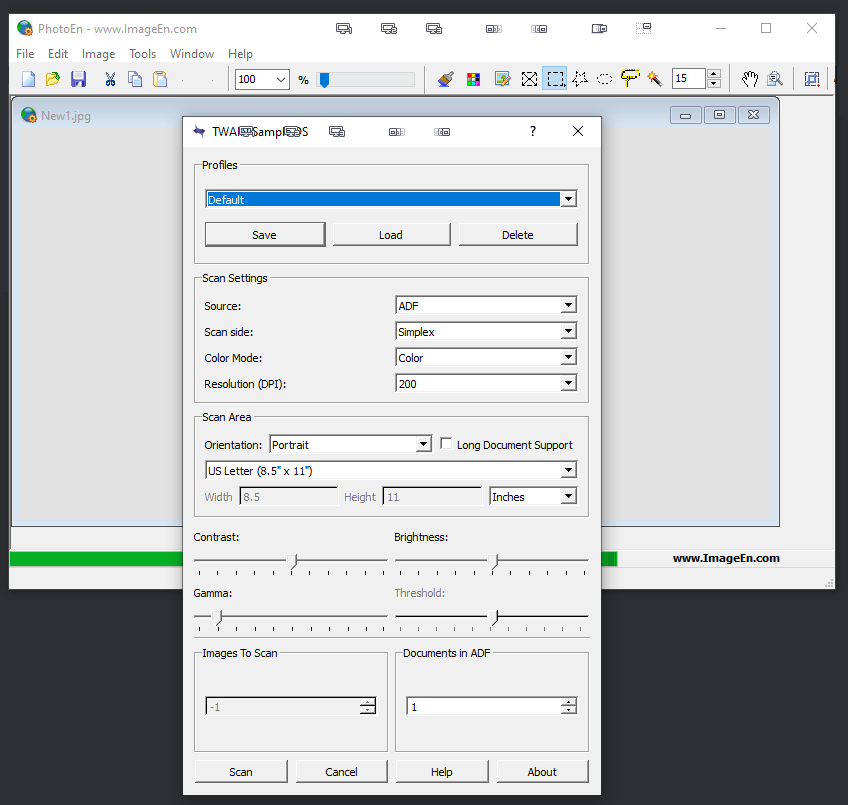Click the New1.jpg document window icon
848x805 pixels.
29,115
